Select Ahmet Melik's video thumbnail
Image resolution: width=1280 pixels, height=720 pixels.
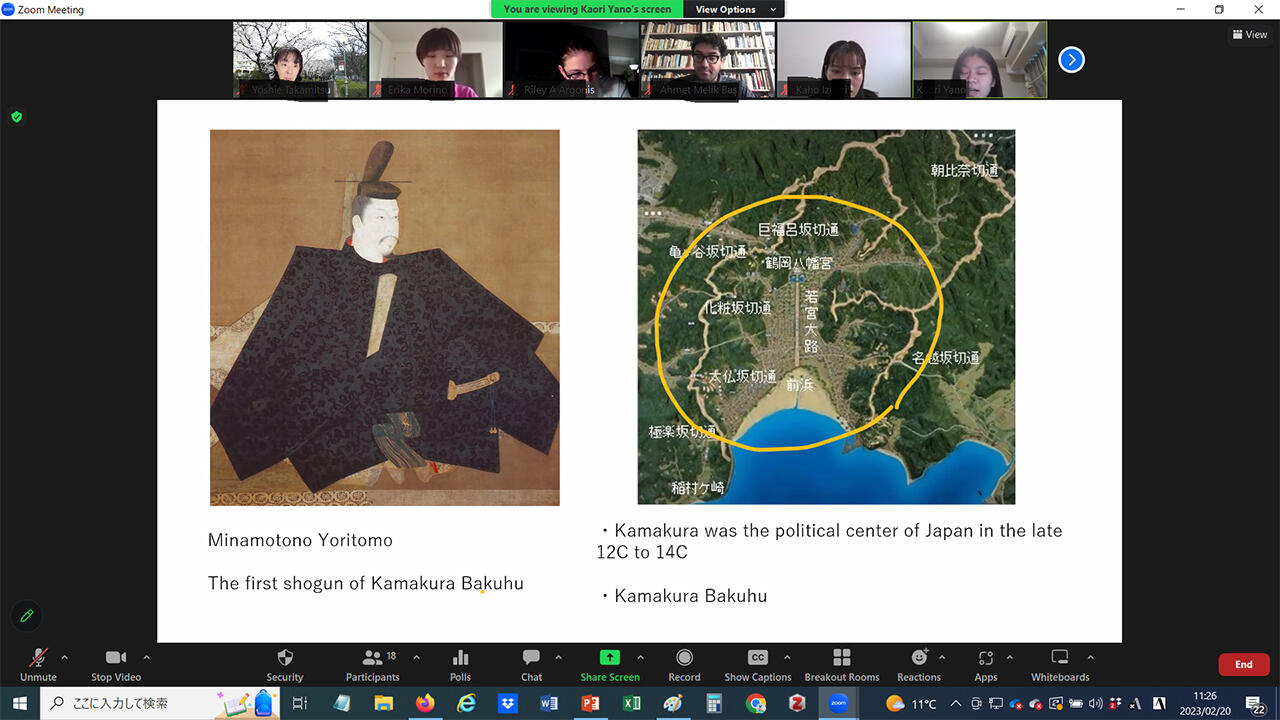pyautogui.click(x=708, y=59)
